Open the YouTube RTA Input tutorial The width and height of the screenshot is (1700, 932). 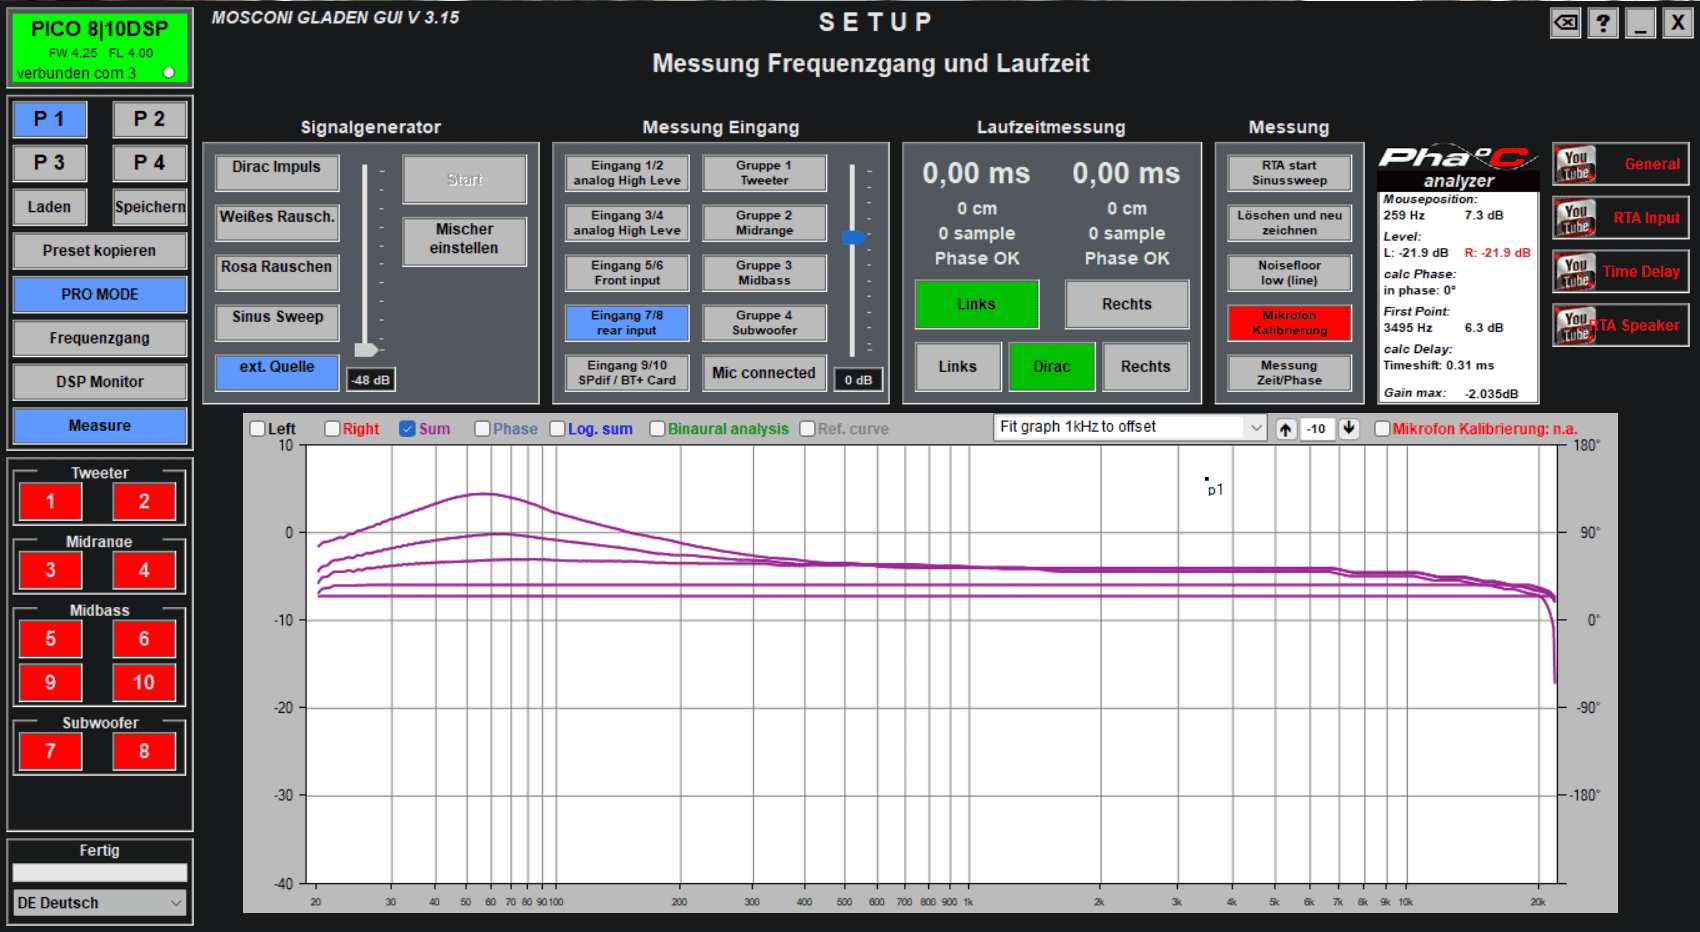pyautogui.click(x=1620, y=218)
